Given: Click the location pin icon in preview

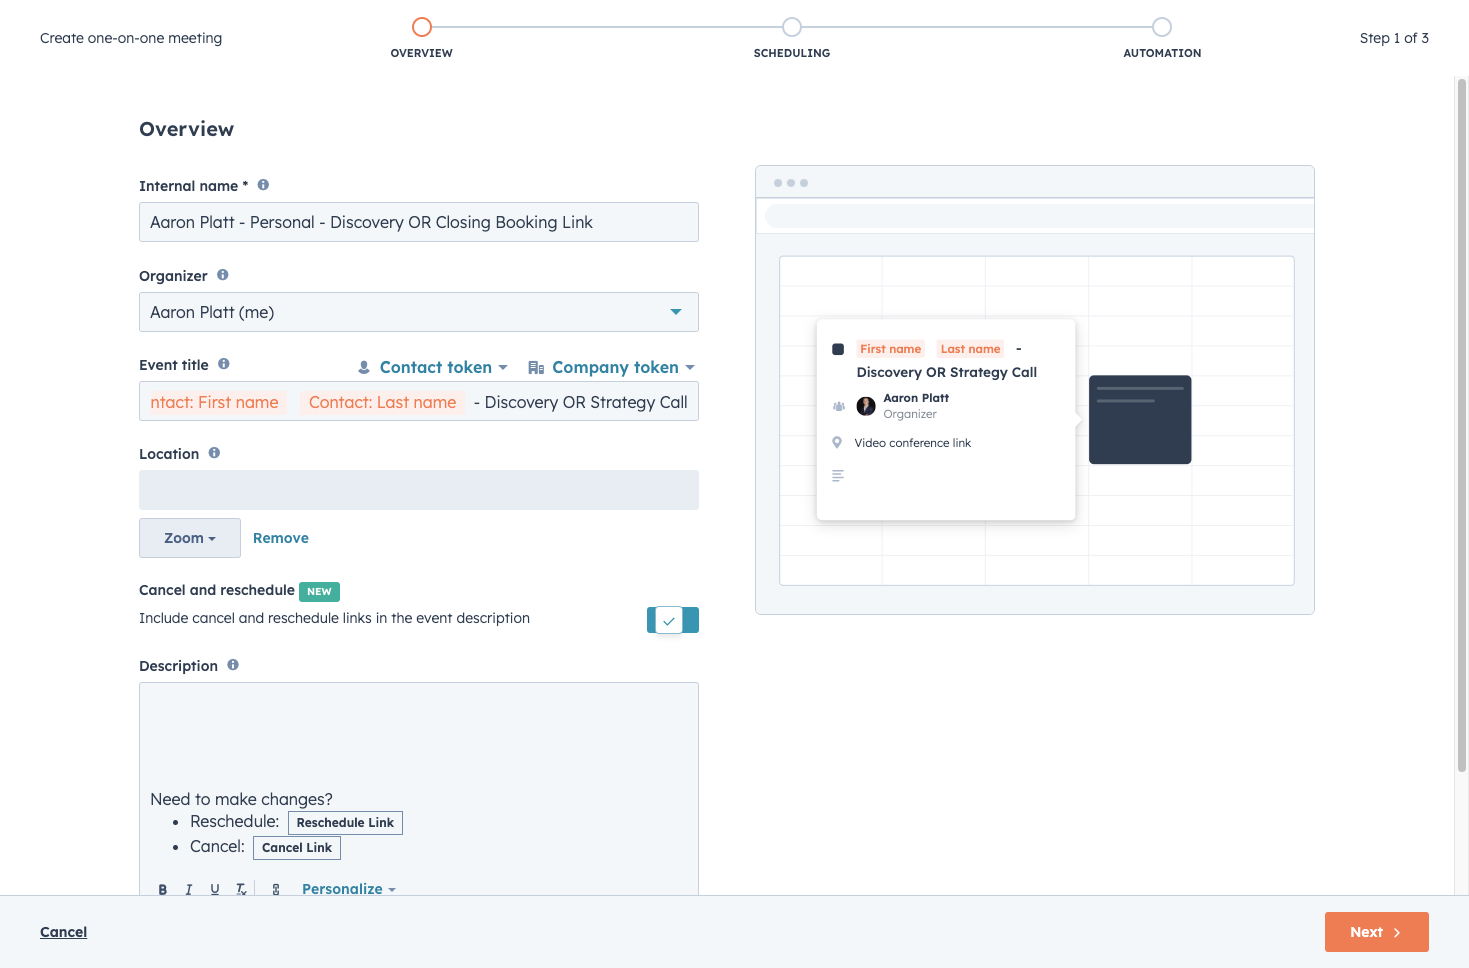Looking at the screenshot, I should tap(837, 442).
